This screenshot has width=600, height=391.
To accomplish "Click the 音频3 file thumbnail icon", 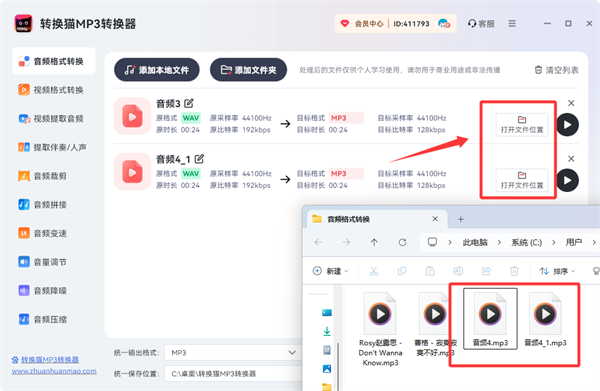I will pos(132,116).
